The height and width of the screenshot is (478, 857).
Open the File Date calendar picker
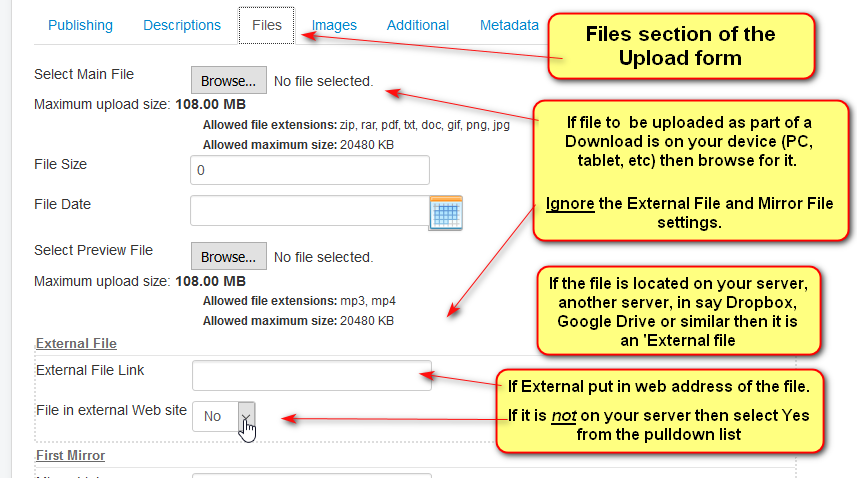click(446, 213)
